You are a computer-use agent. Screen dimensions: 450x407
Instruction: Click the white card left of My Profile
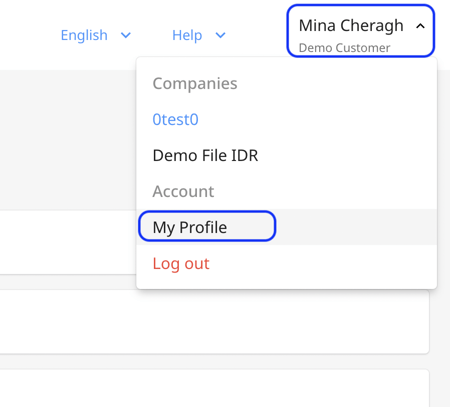pos(68,242)
